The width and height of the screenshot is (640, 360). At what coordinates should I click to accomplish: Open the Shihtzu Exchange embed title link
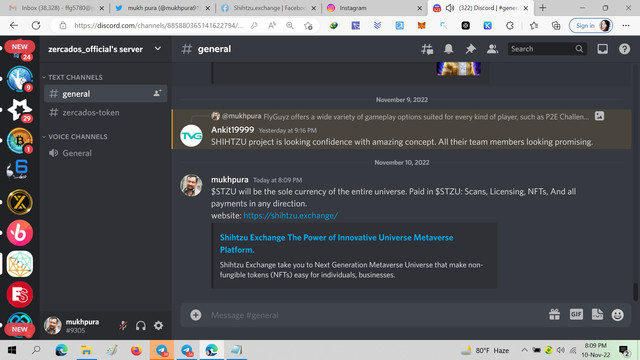336,243
